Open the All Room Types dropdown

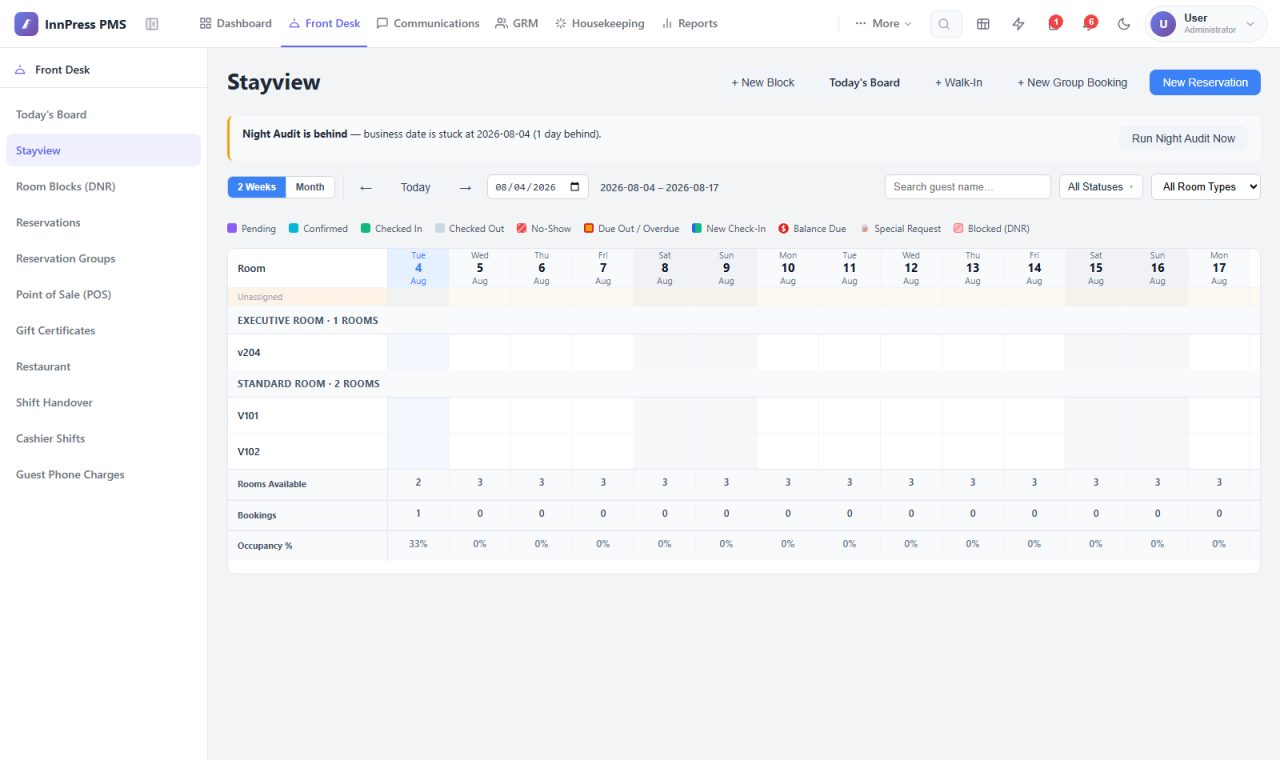(1206, 187)
